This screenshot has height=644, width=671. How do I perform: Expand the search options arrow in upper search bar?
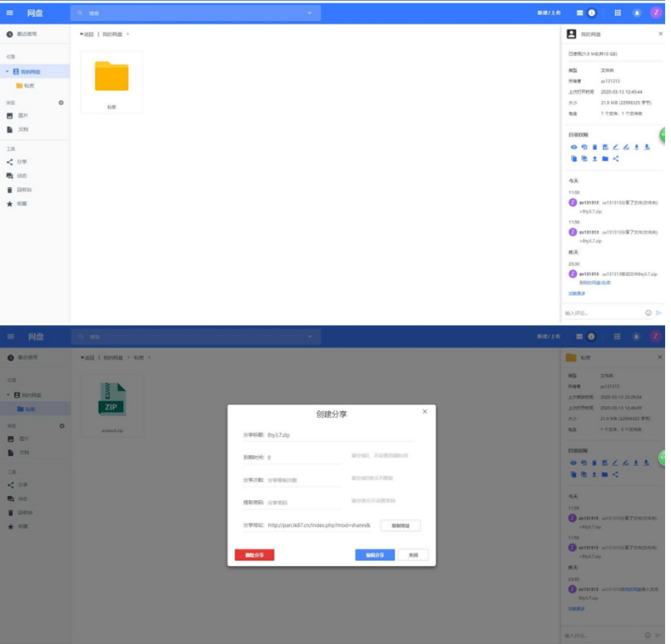coord(309,13)
